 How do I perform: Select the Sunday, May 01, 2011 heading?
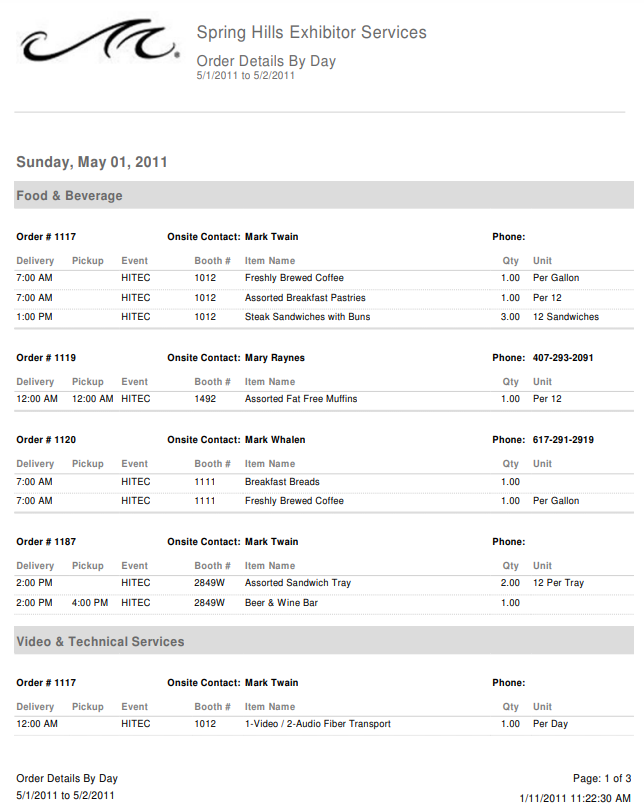(92, 162)
